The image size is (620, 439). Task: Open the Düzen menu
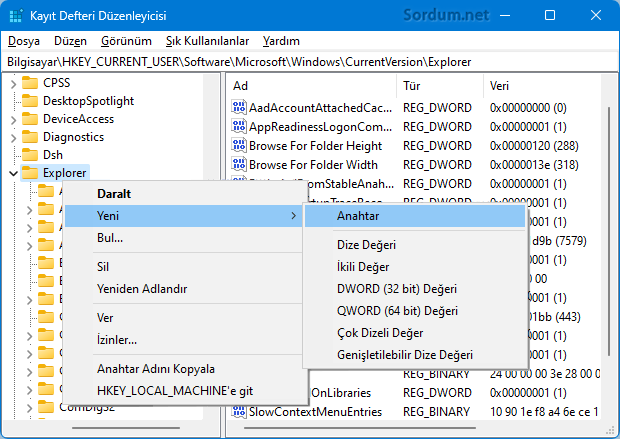tap(70, 41)
